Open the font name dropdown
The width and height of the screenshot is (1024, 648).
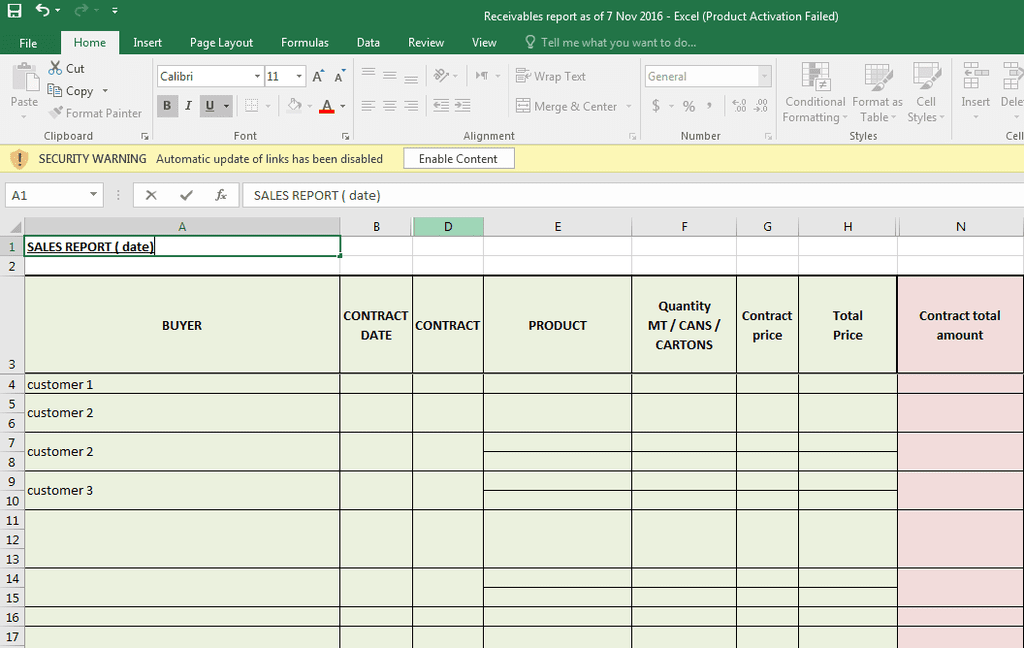[x=257, y=76]
